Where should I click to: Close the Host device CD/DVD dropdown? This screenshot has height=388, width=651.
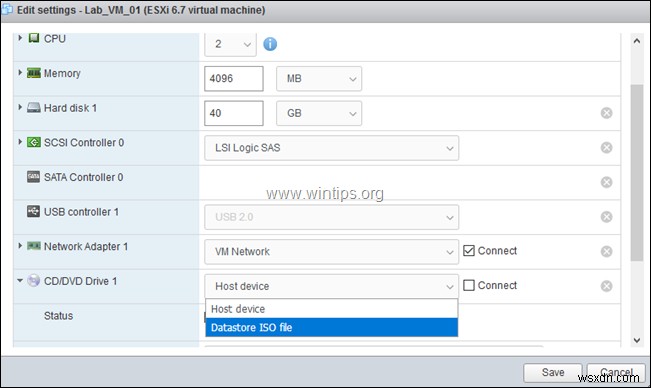pos(331,286)
